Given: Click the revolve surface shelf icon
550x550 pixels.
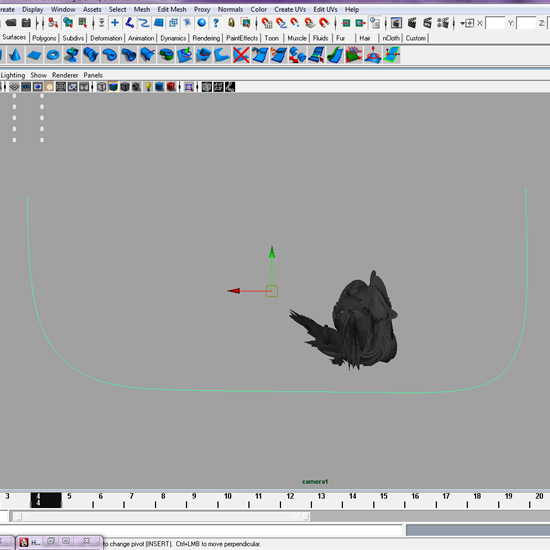Looking at the screenshot, I should tap(72, 55).
